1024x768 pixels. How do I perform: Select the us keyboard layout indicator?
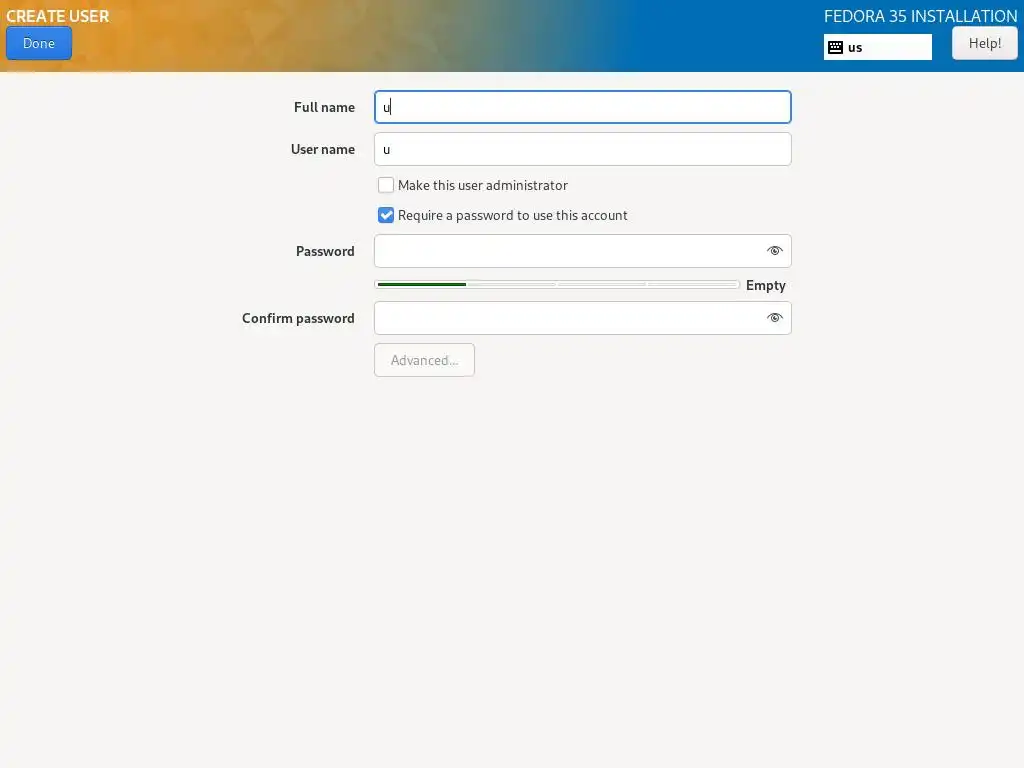pos(877,47)
